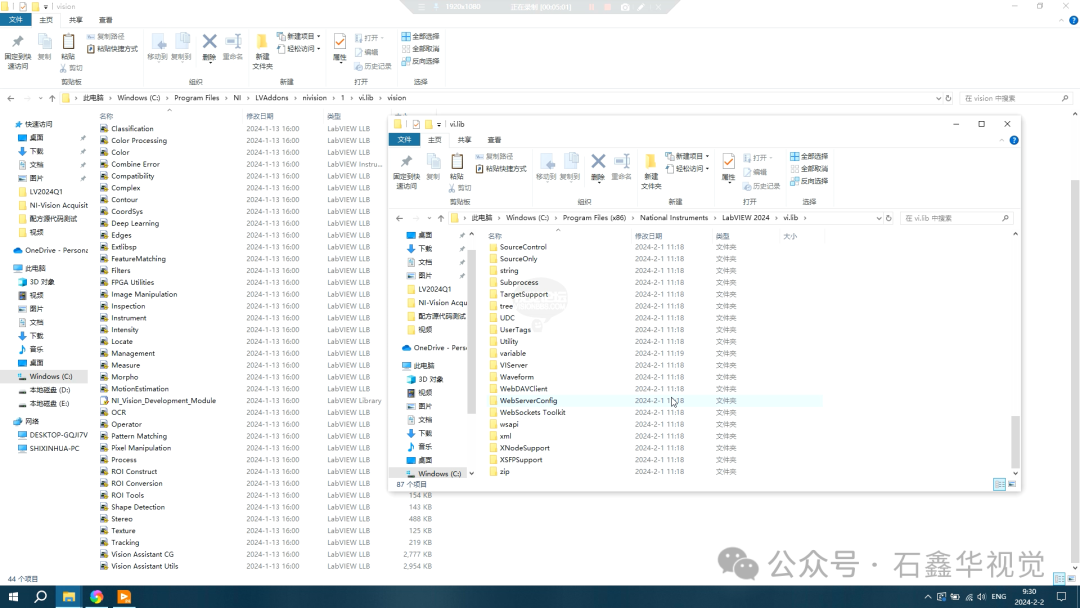Open 新建项目 dropdown in the vision window
Image resolution: width=1080 pixels, height=608 pixels.
[299, 36]
